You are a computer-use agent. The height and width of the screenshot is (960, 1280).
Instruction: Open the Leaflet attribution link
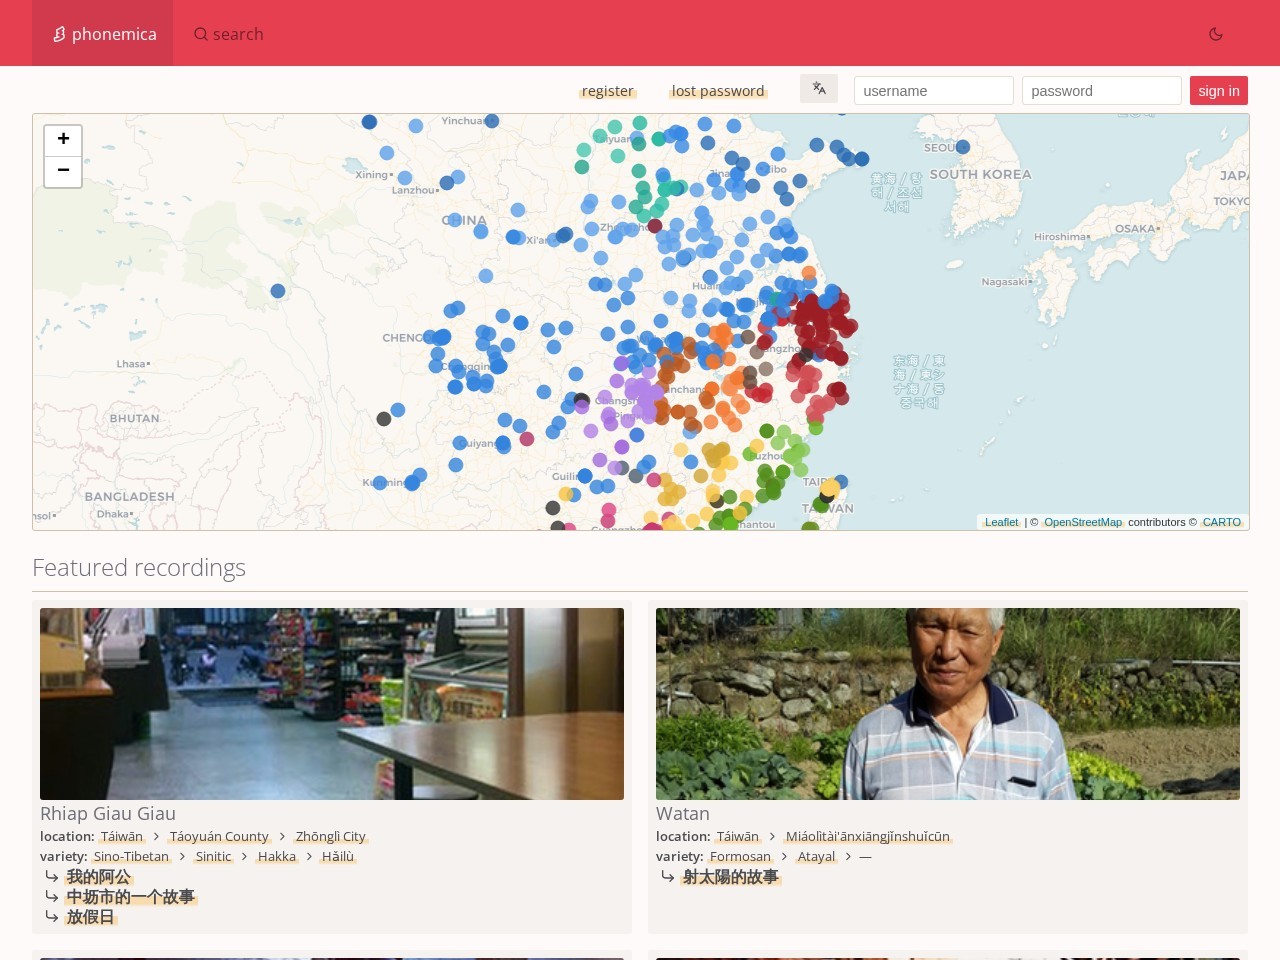point(1001,522)
